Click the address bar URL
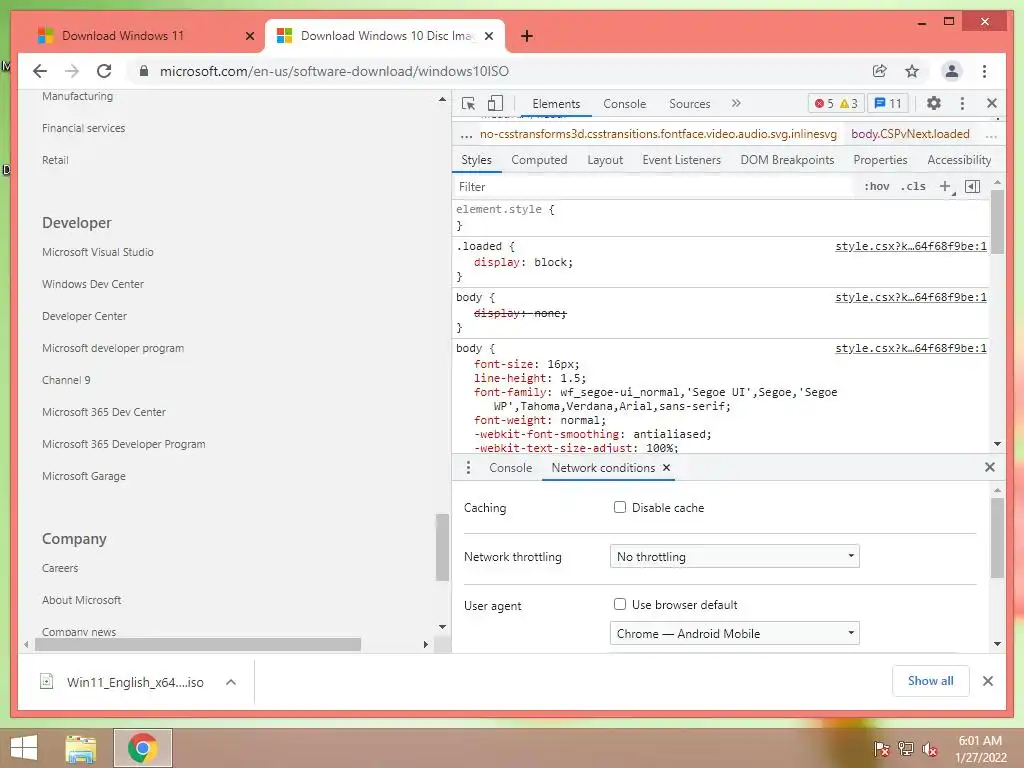 [334, 71]
